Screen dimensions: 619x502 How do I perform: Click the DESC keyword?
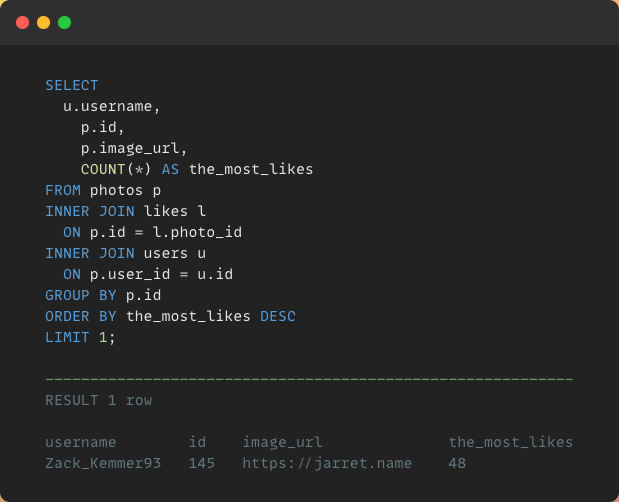pos(278,316)
